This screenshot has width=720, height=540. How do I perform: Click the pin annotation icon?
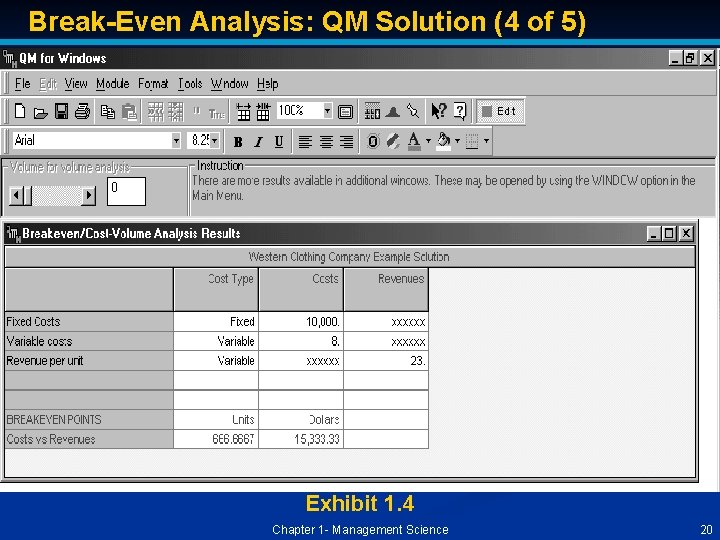pos(413,111)
